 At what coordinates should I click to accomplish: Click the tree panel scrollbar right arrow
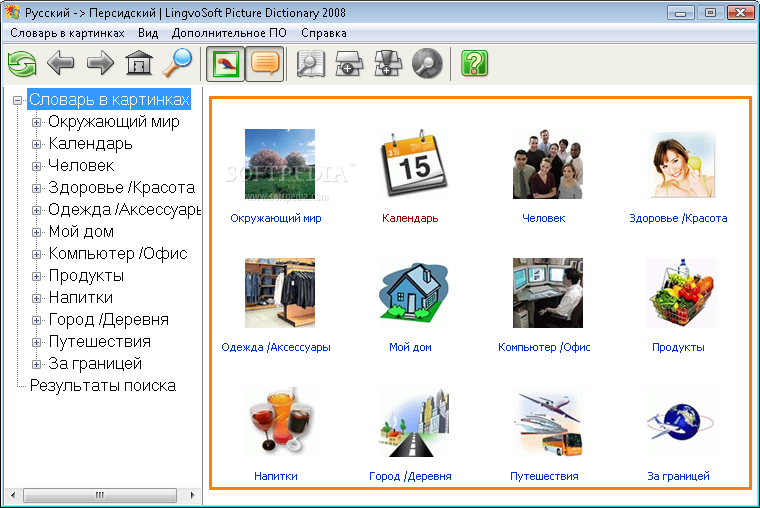[192, 495]
